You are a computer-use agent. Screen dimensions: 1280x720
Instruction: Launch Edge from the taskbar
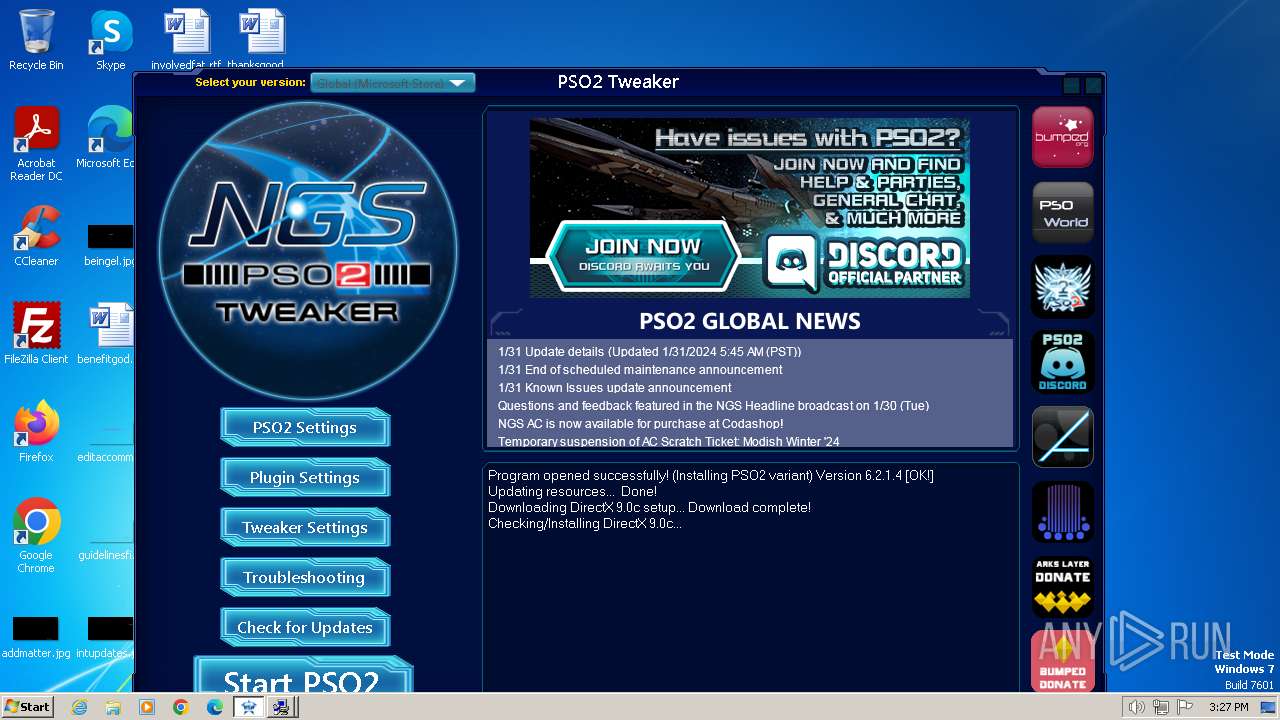(x=215, y=707)
